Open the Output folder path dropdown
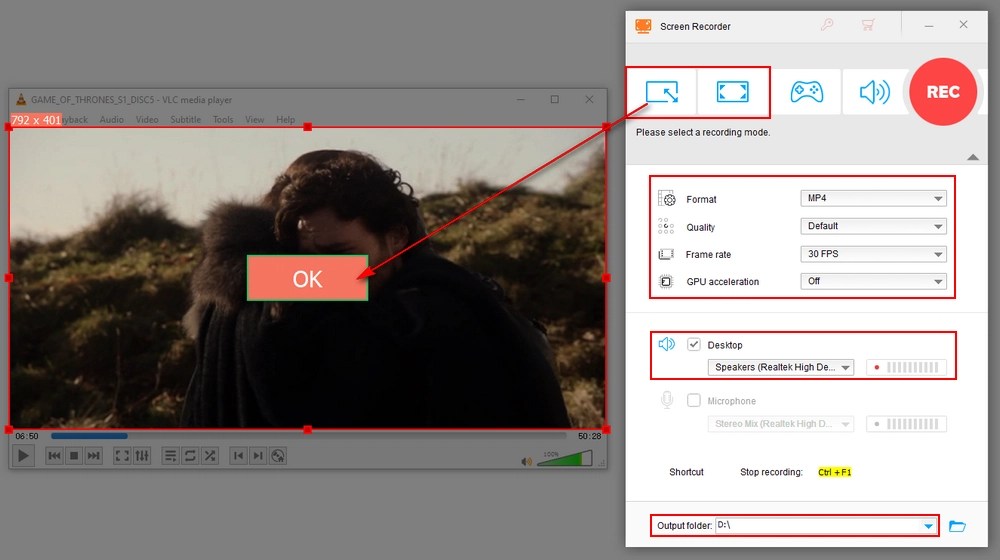Screen dimensions: 1000x560 coord(928,526)
